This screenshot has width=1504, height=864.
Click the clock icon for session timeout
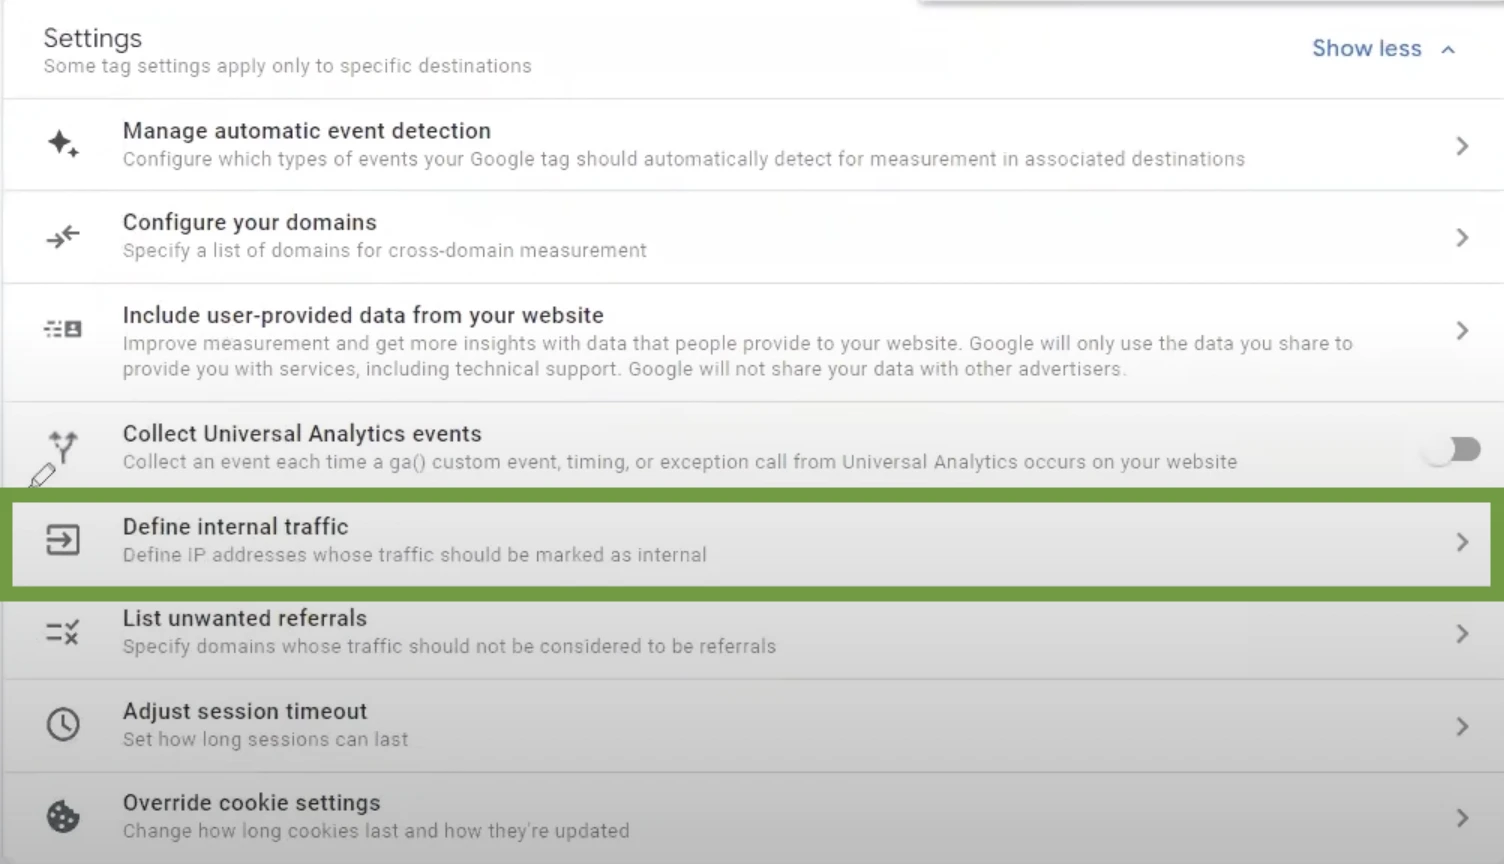click(x=63, y=724)
